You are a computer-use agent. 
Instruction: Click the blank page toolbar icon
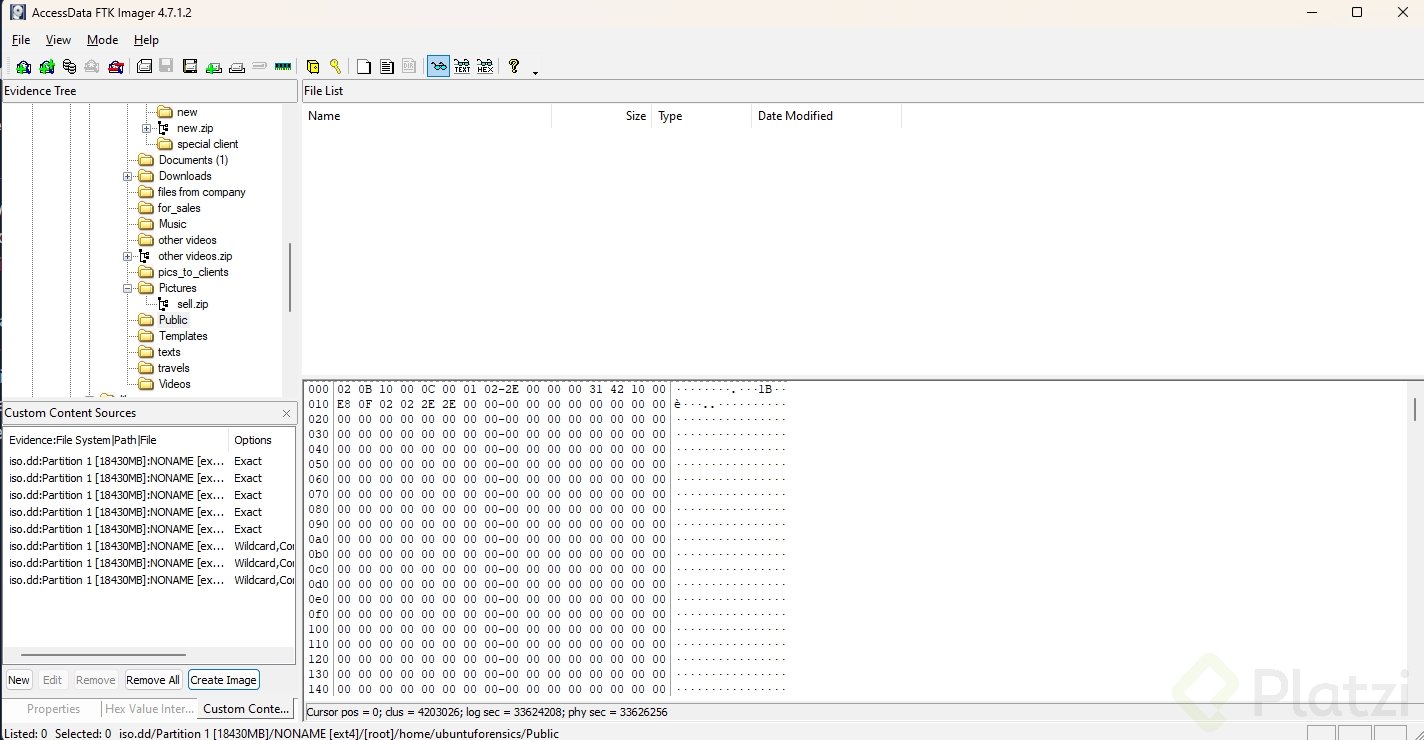pos(364,67)
